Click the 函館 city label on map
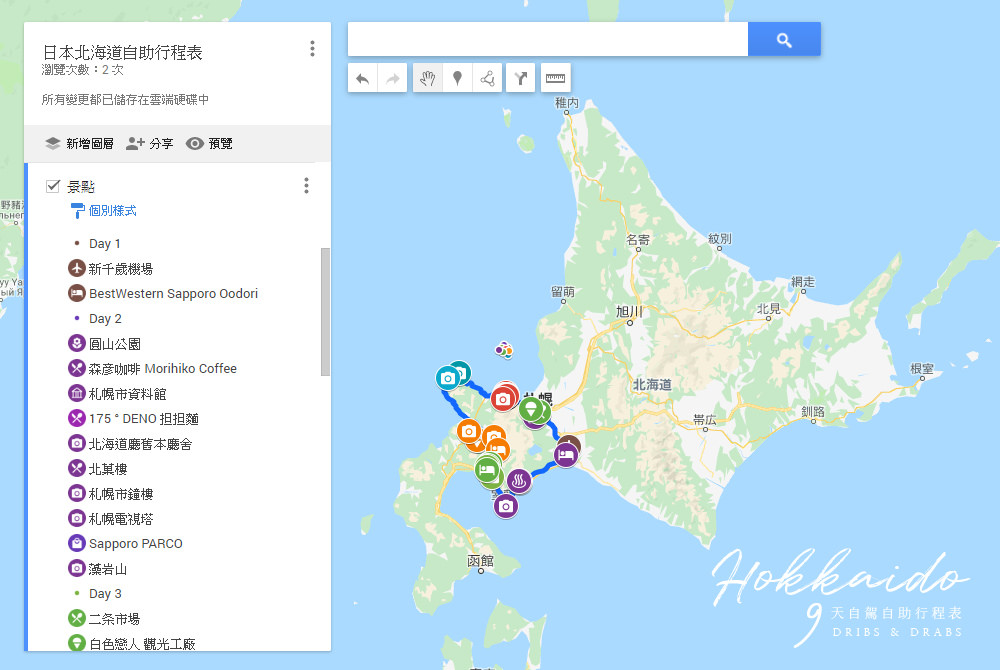Screen dimensions: 1000x670 pyautogui.click(x=480, y=561)
